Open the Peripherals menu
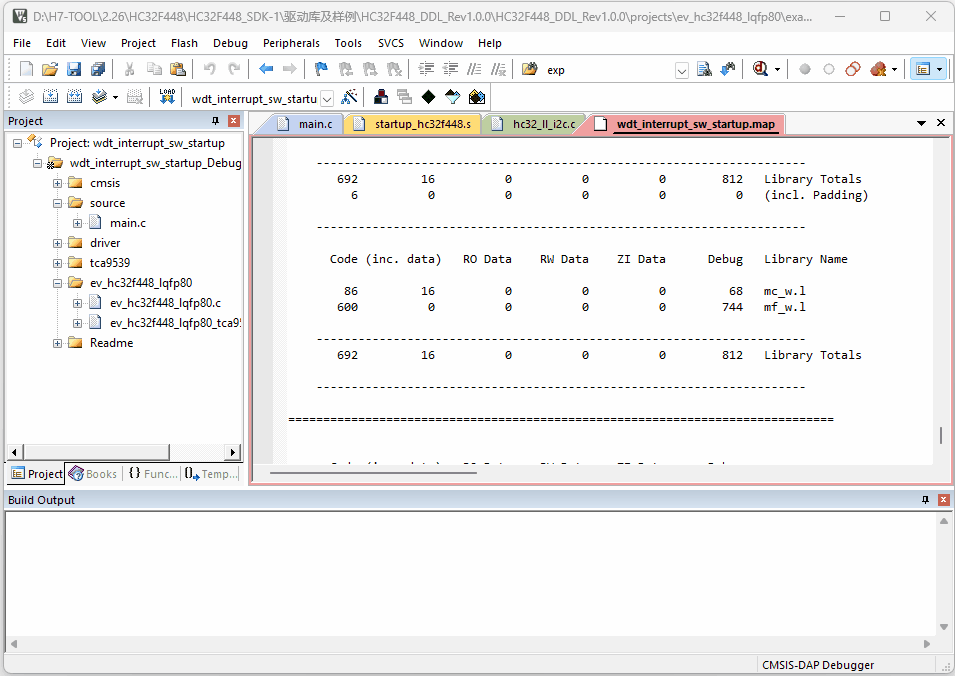 pos(291,43)
